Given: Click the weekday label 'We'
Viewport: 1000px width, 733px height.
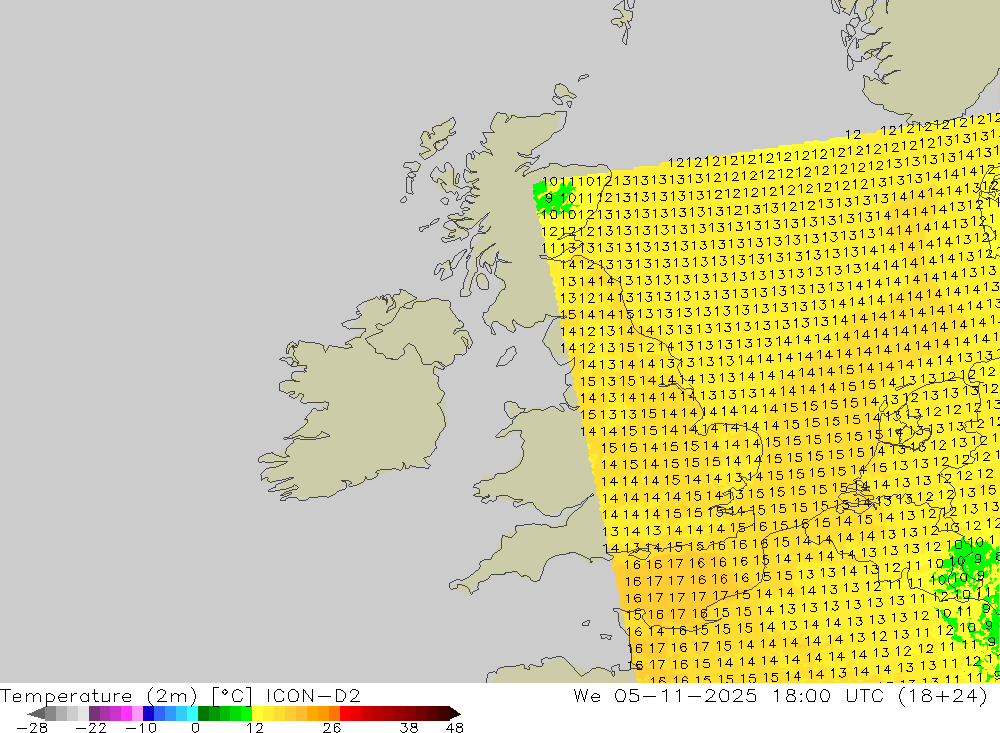Looking at the screenshot, I should [x=587, y=695].
